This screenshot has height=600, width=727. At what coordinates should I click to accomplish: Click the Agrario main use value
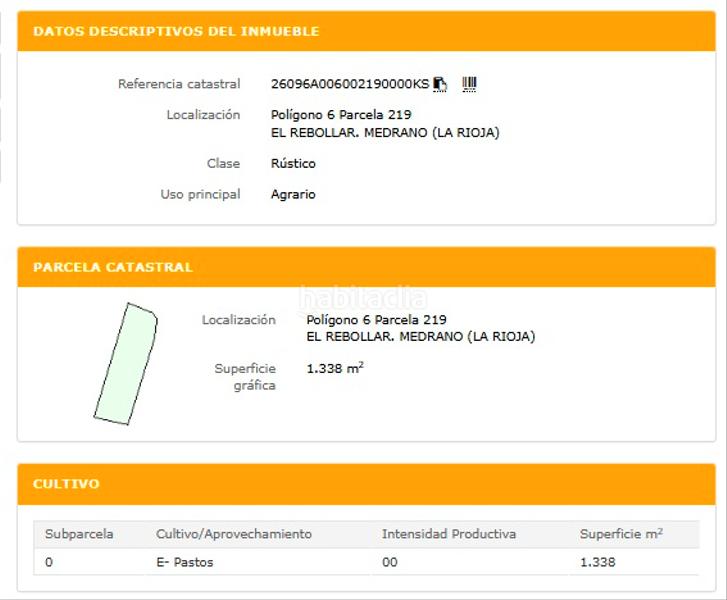[x=293, y=194]
